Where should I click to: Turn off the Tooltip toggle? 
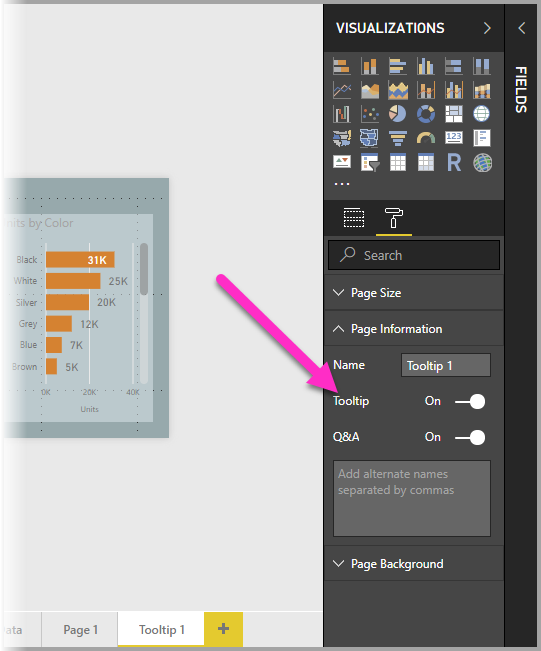coord(470,401)
